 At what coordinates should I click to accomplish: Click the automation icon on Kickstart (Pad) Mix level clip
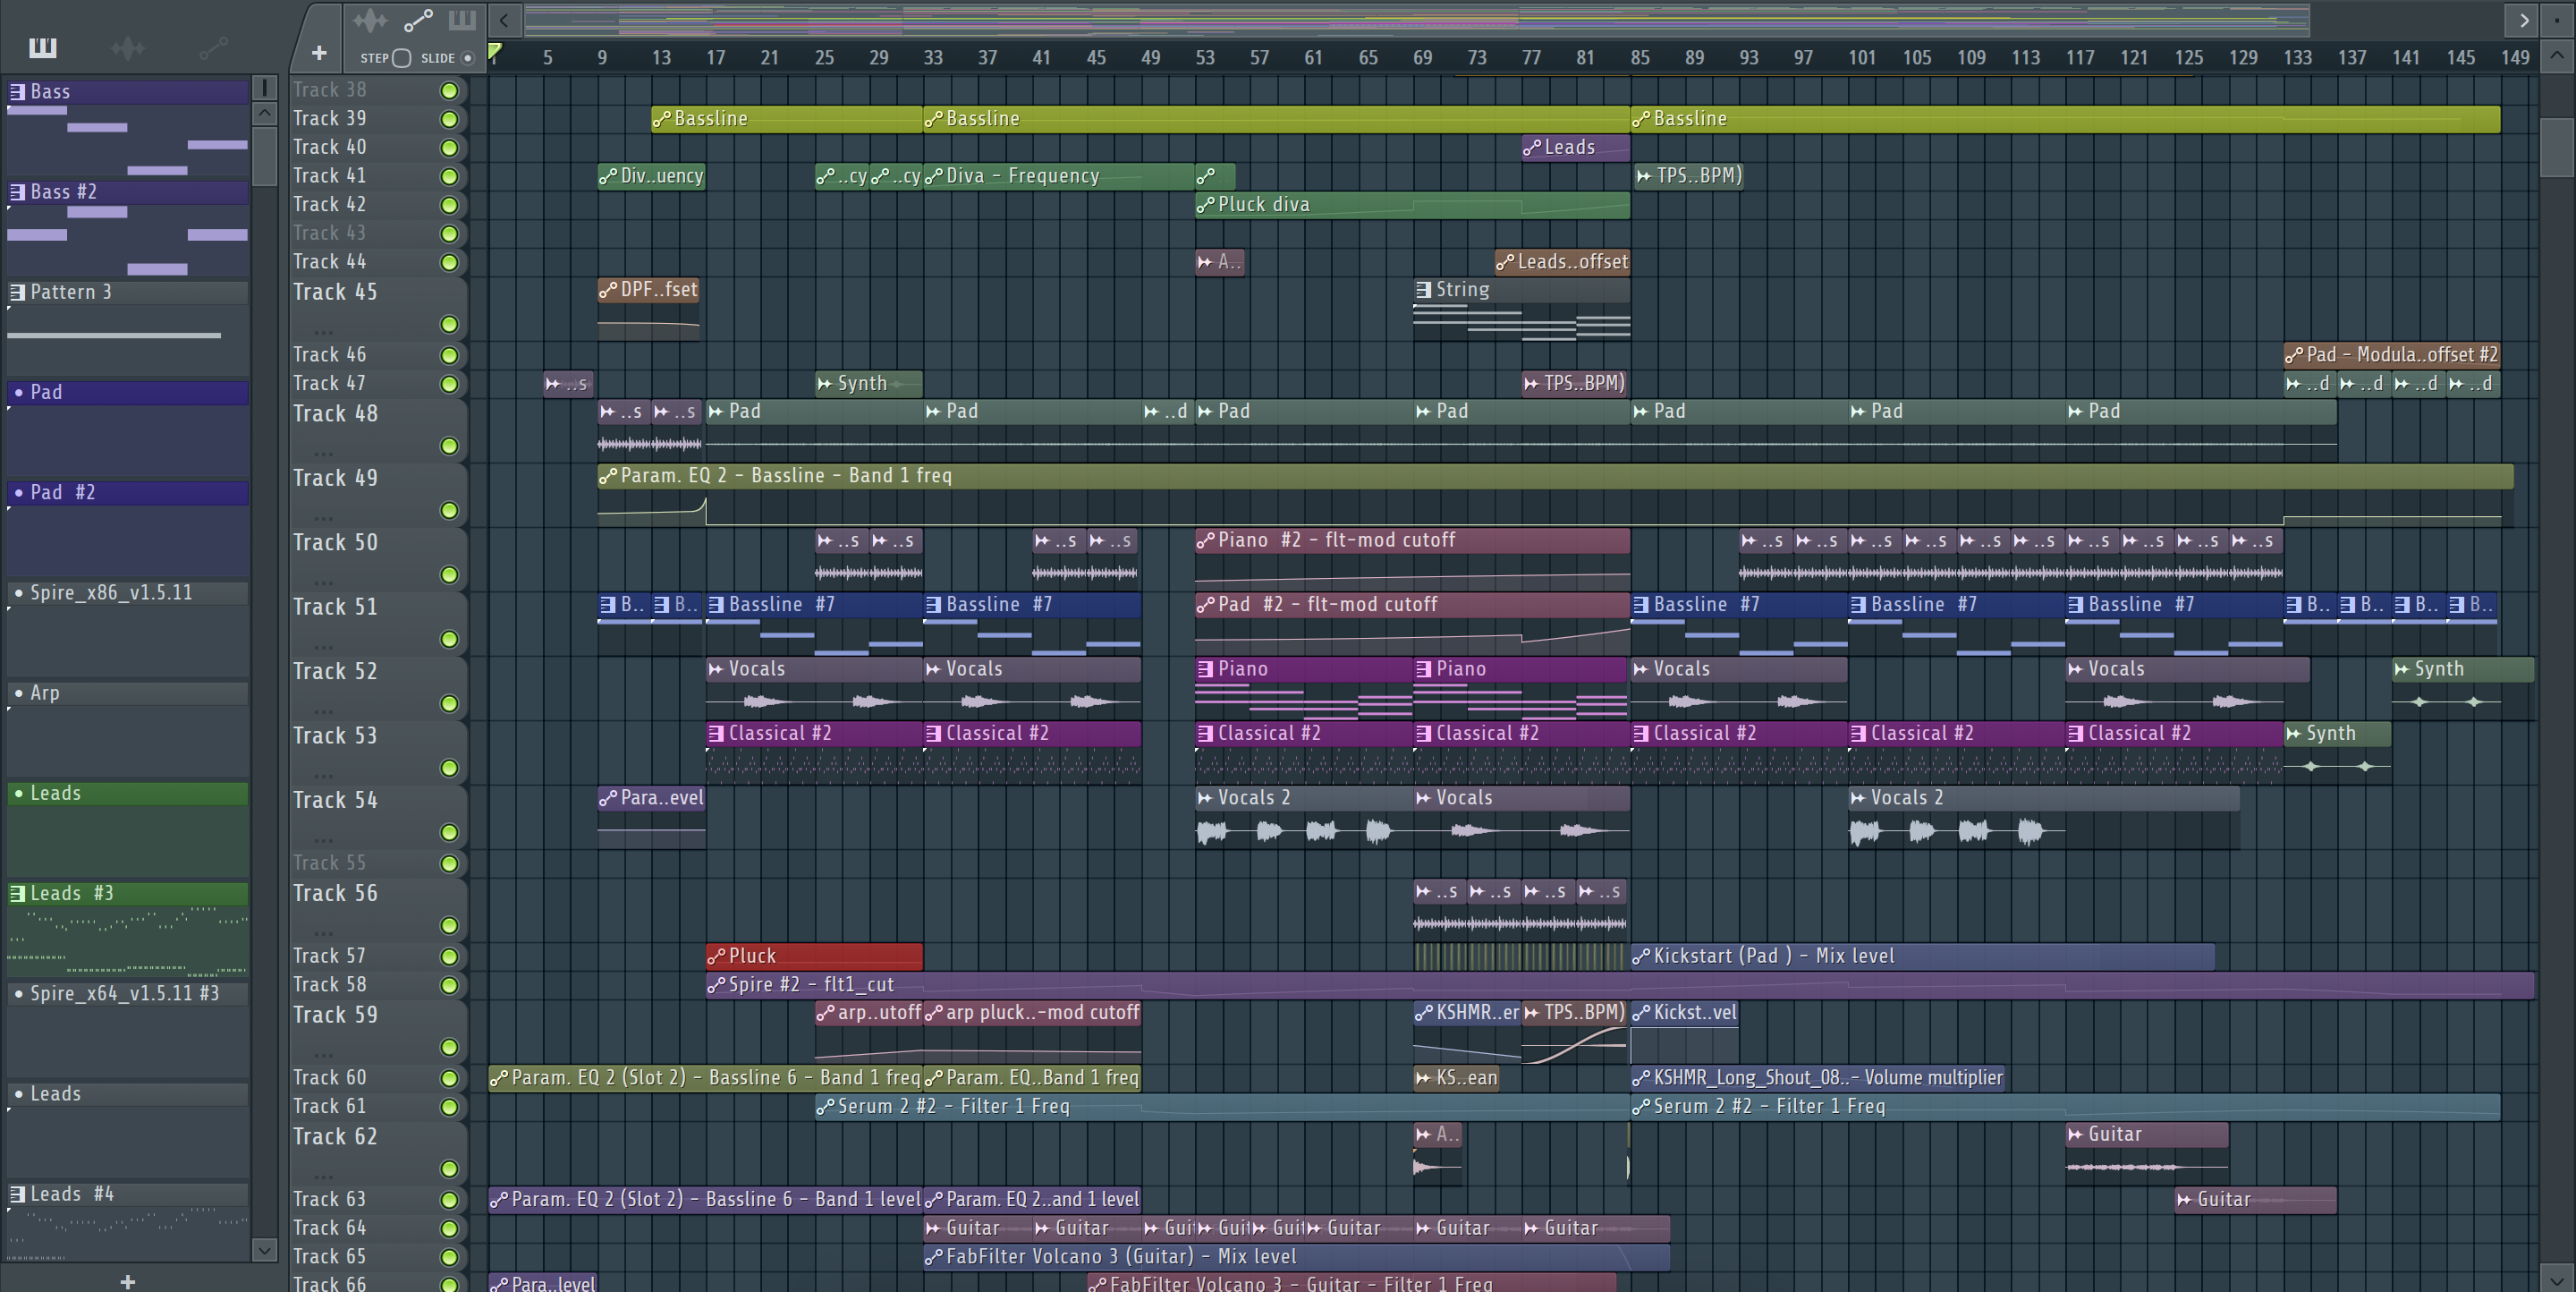click(1641, 957)
